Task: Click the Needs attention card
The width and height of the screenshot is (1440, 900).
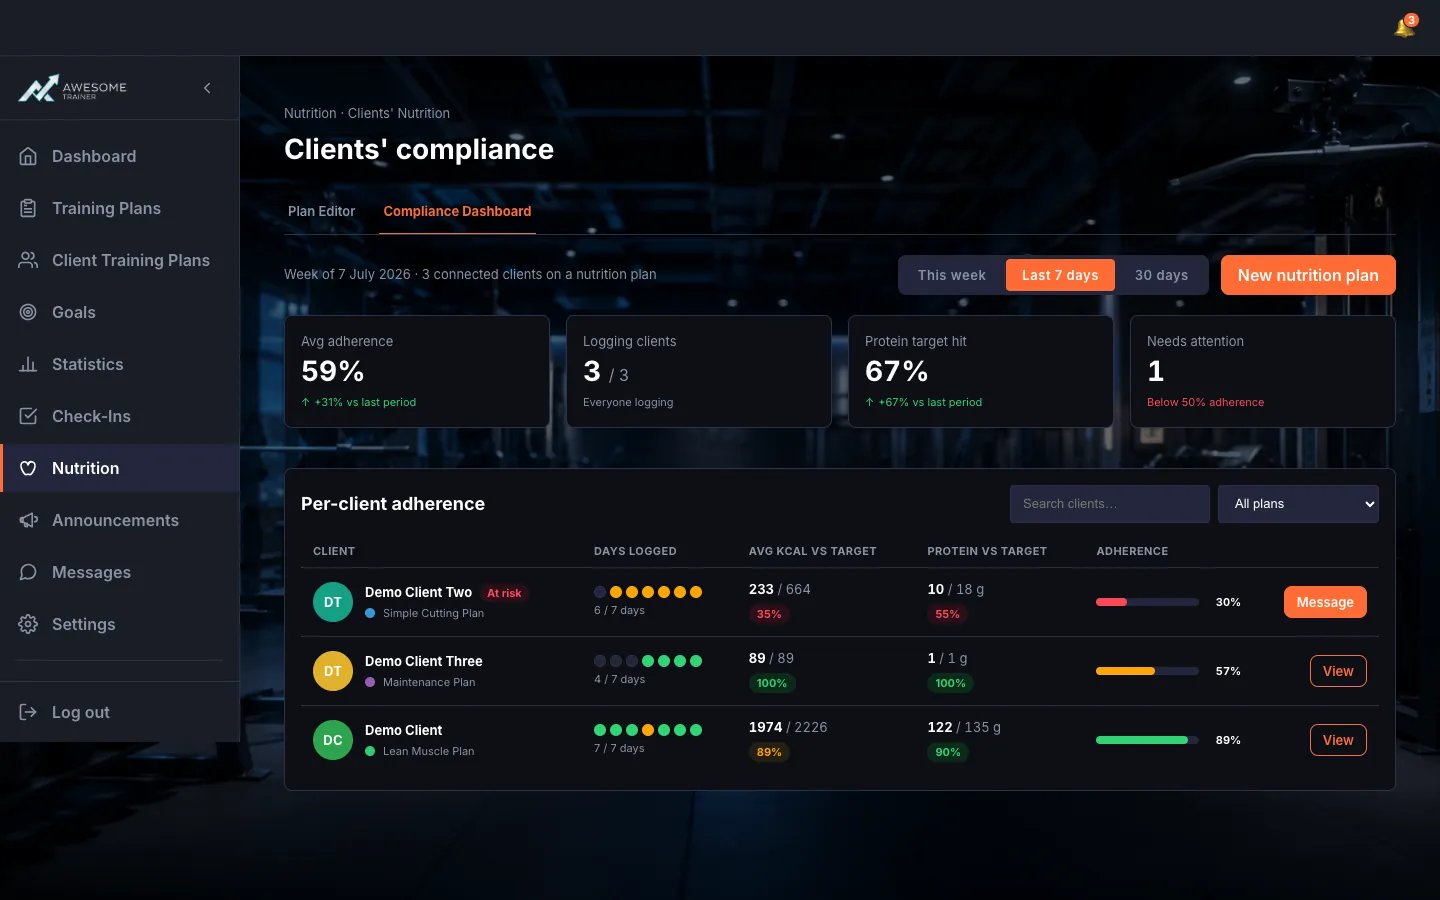Action: [1263, 372]
